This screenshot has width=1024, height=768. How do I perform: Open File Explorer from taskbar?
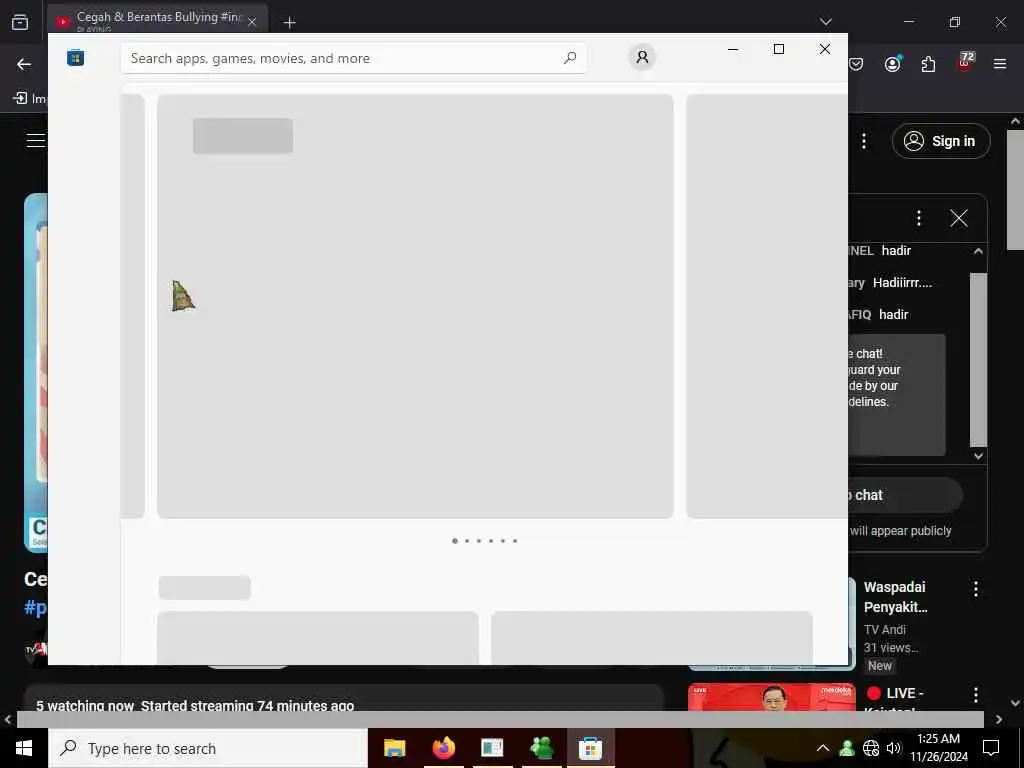394,748
